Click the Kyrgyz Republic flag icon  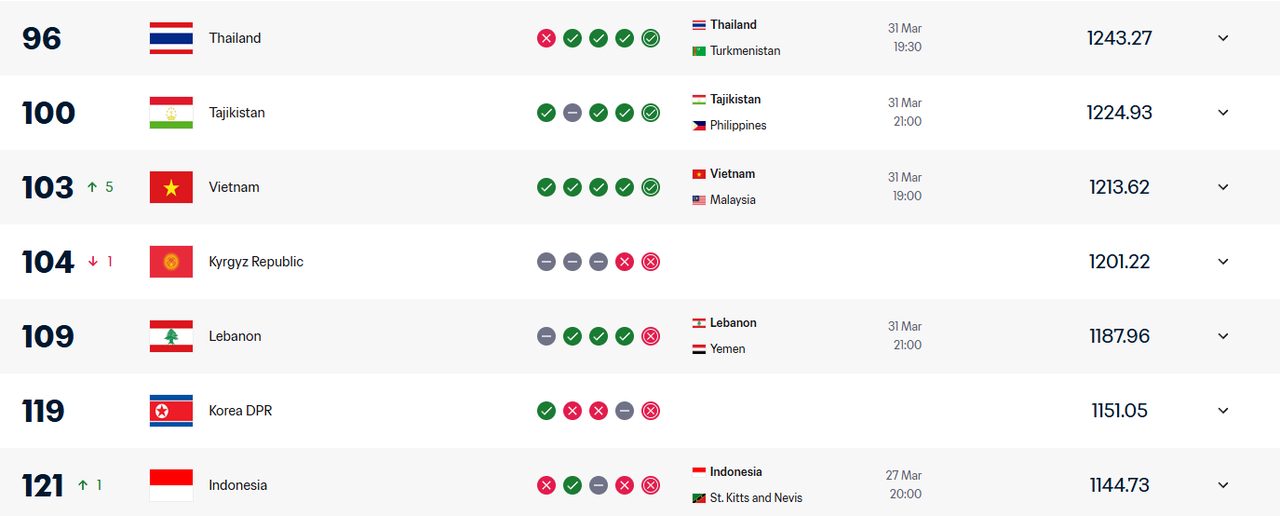171,262
